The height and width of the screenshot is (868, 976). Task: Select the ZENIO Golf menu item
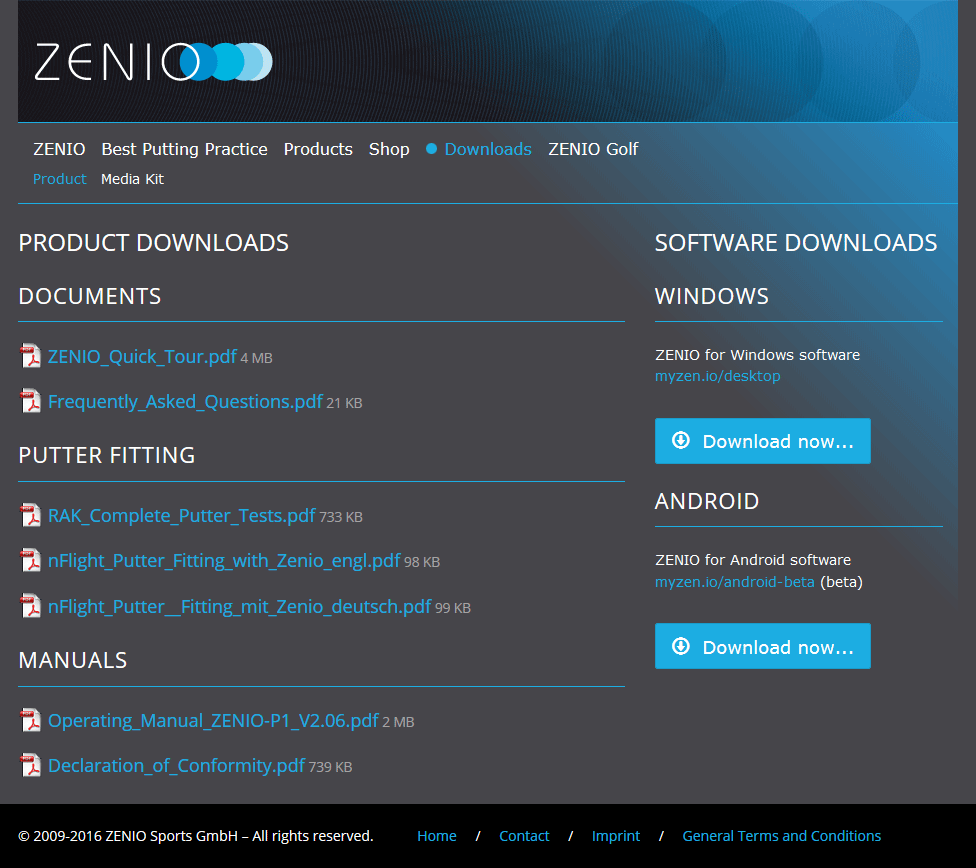[x=593, y=149]
